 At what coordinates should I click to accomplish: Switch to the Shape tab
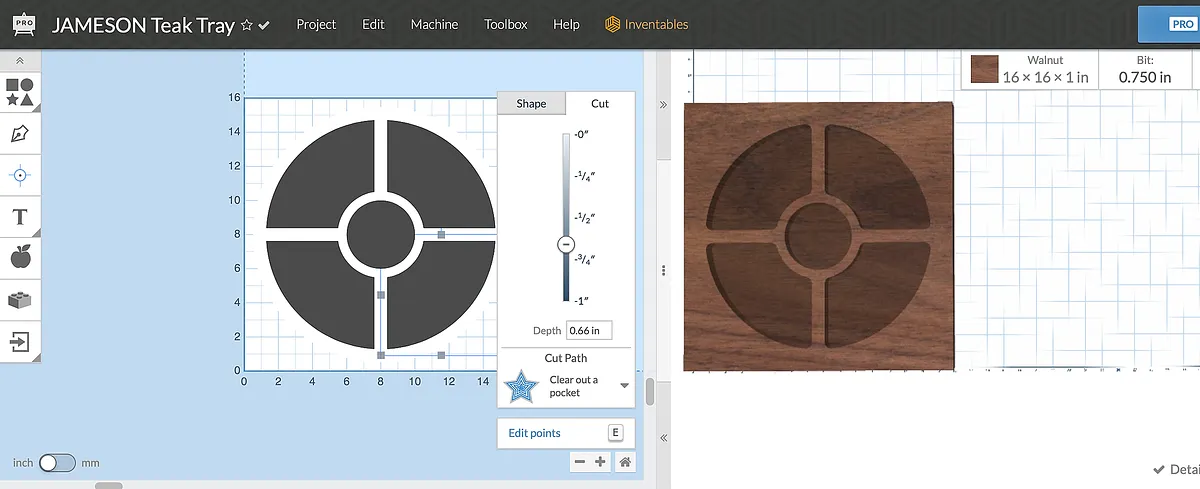pyautogui.click(x=531, y=103)
